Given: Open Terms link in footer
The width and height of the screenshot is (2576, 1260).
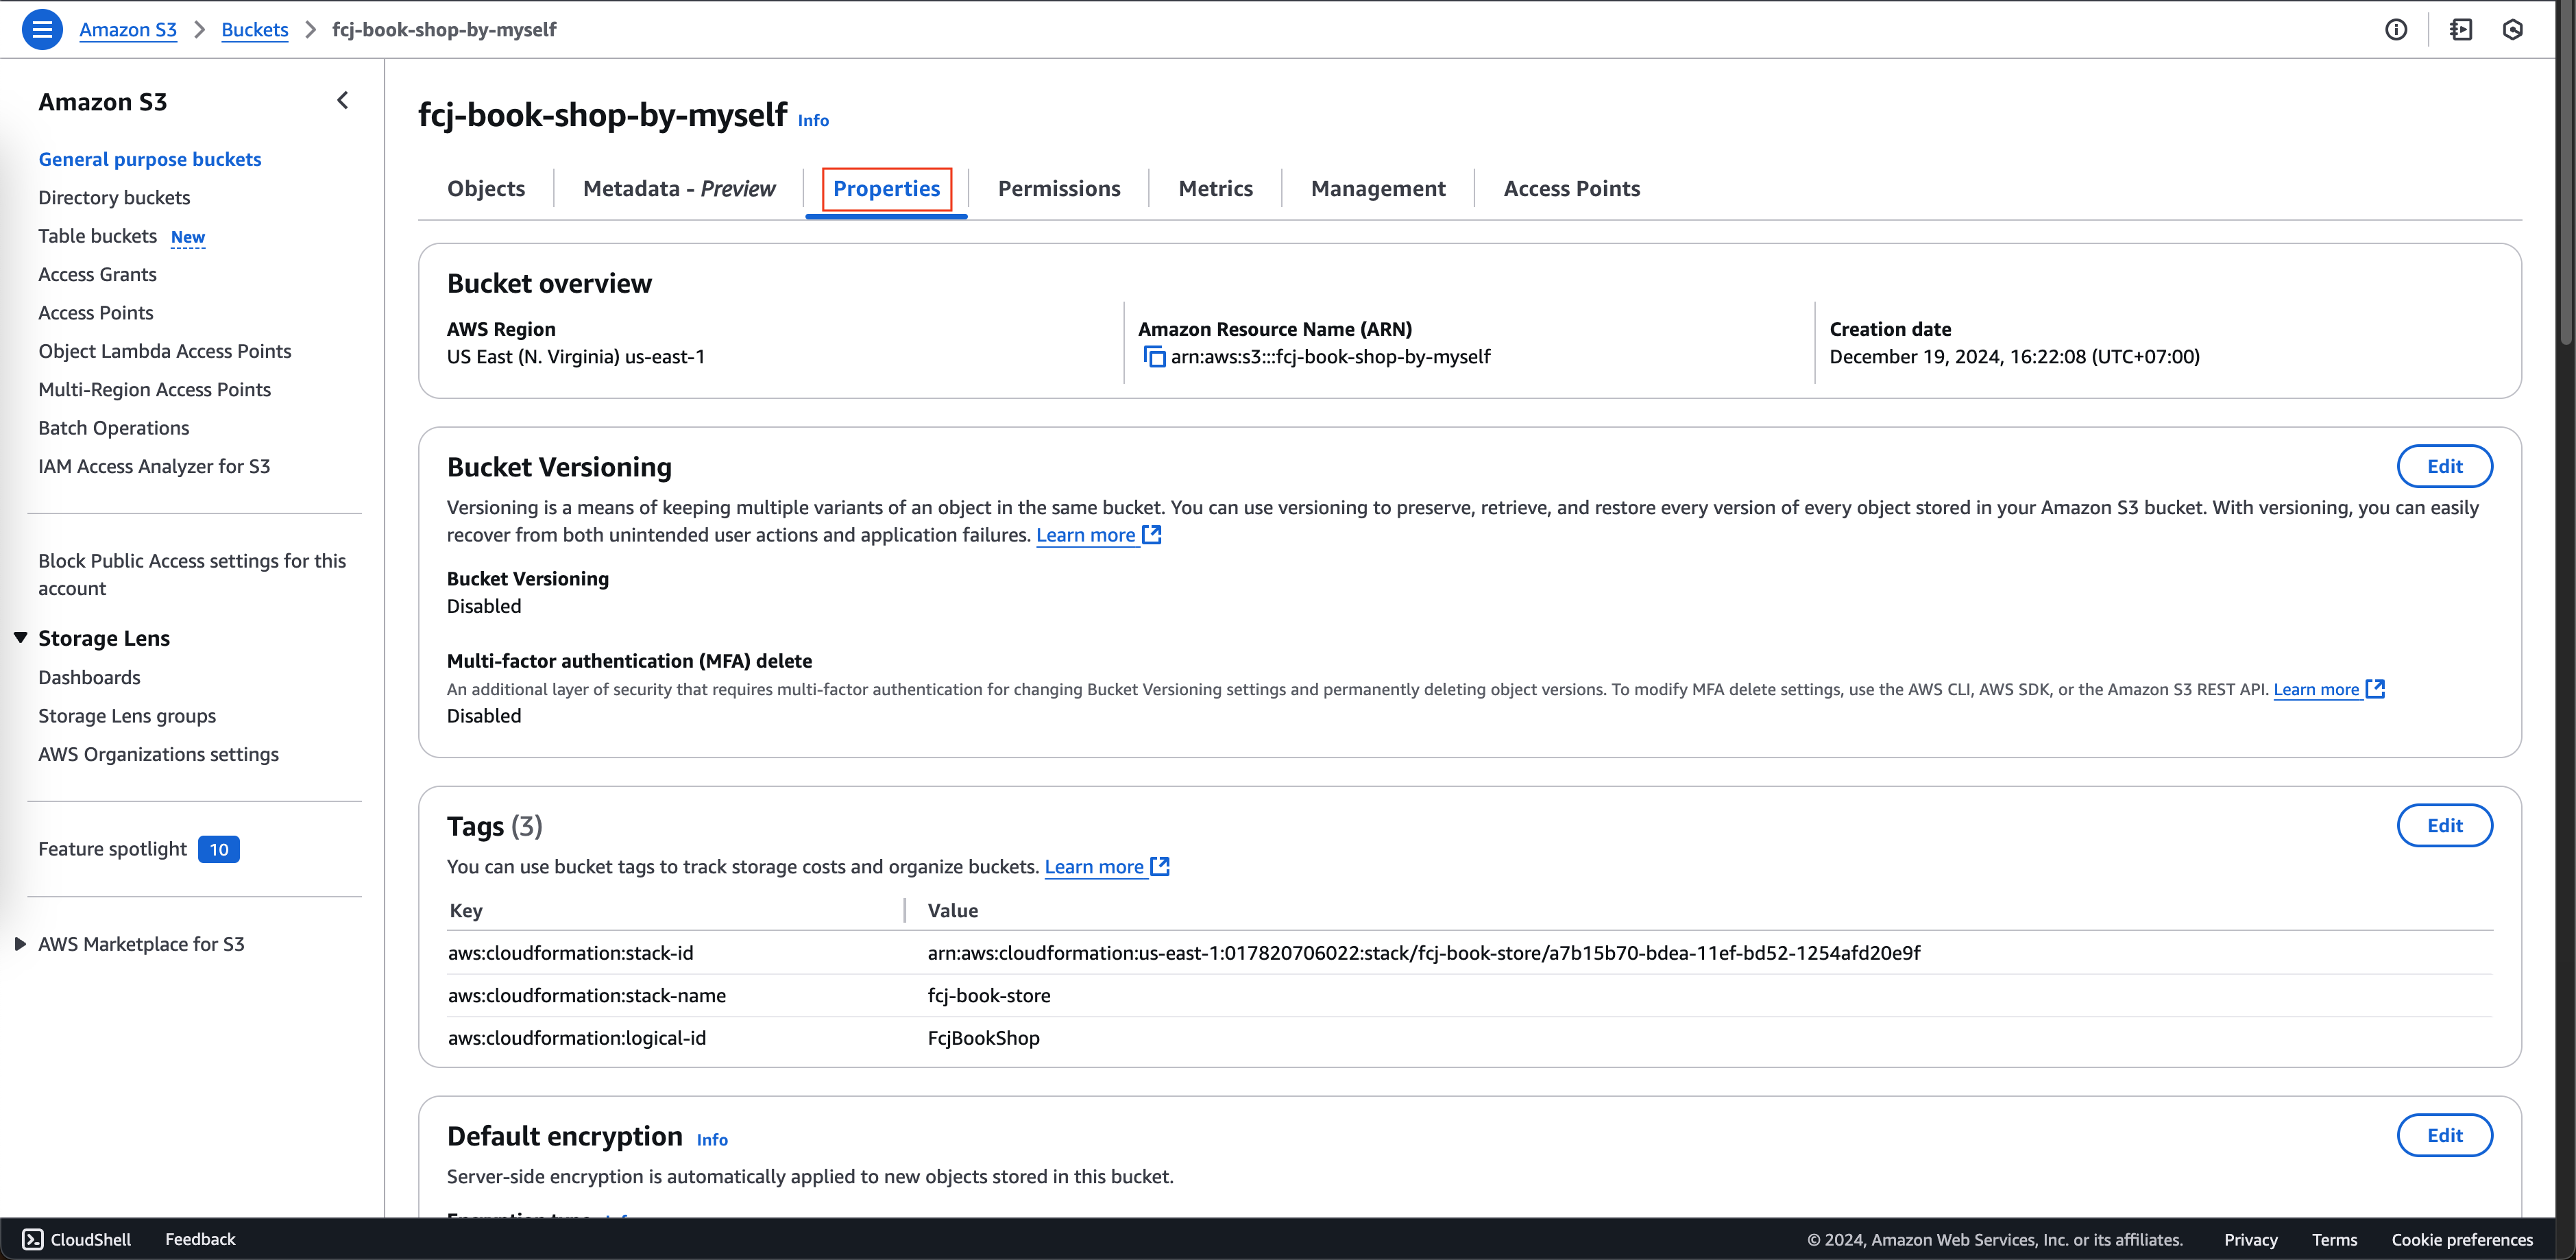Looking at the screenshot, I should (x=2335, y=1240).
